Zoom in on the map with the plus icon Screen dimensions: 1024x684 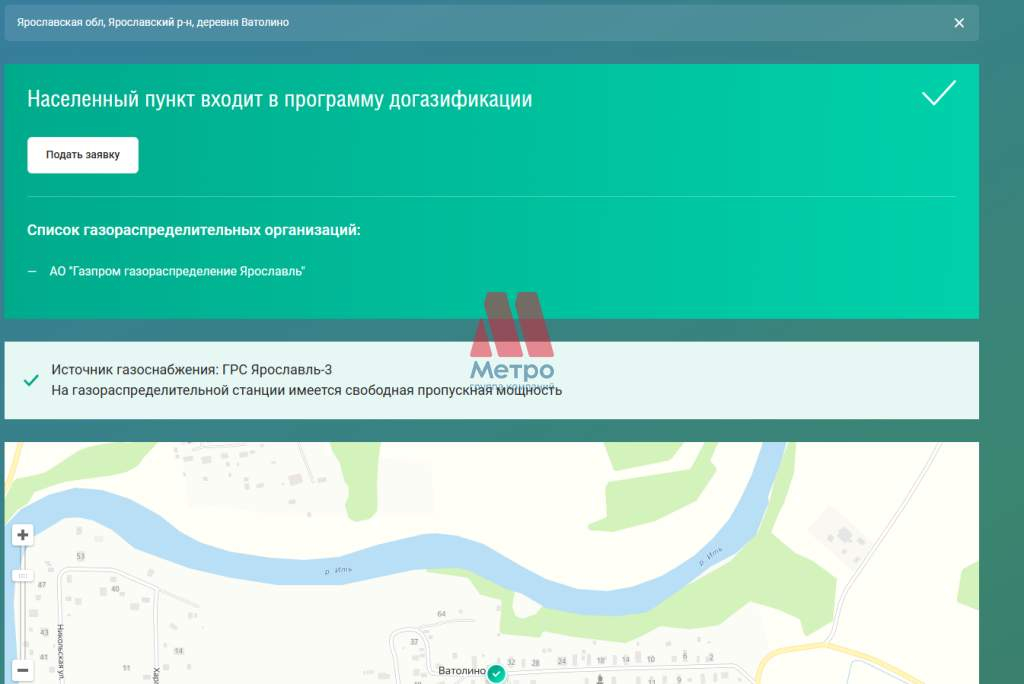coord(22,534)
